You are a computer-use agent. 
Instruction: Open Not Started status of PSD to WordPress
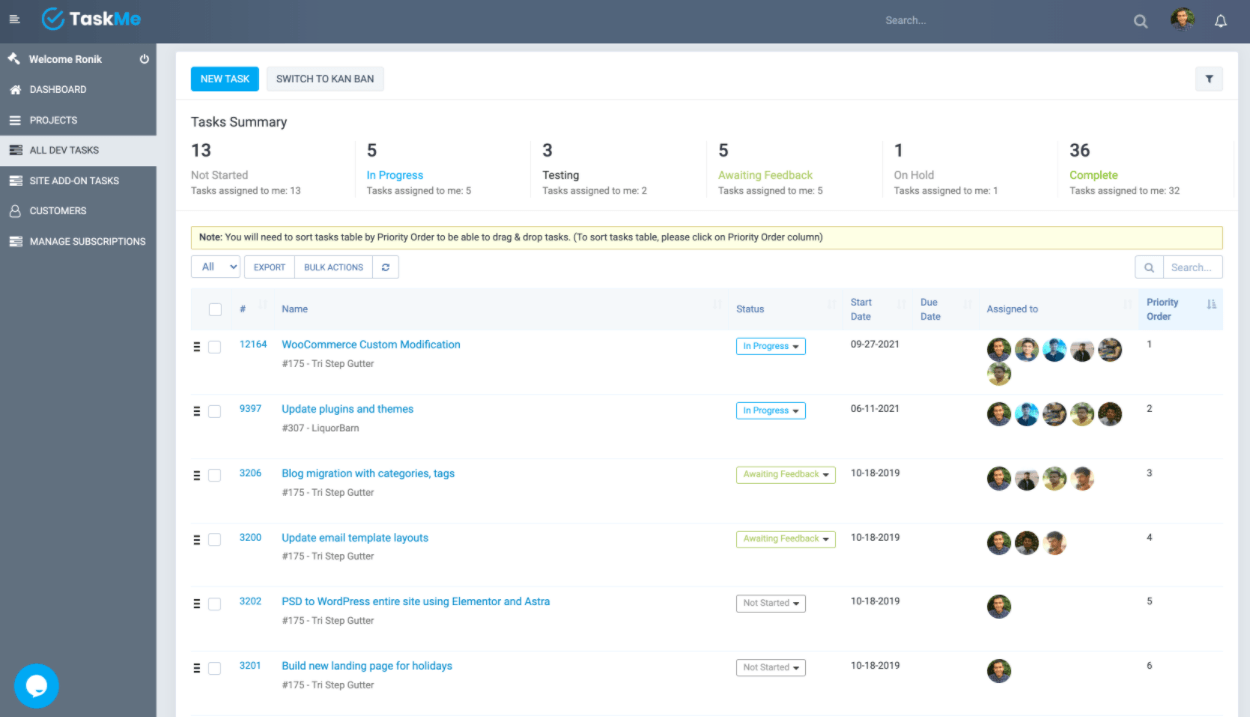[x=771, y=603]
